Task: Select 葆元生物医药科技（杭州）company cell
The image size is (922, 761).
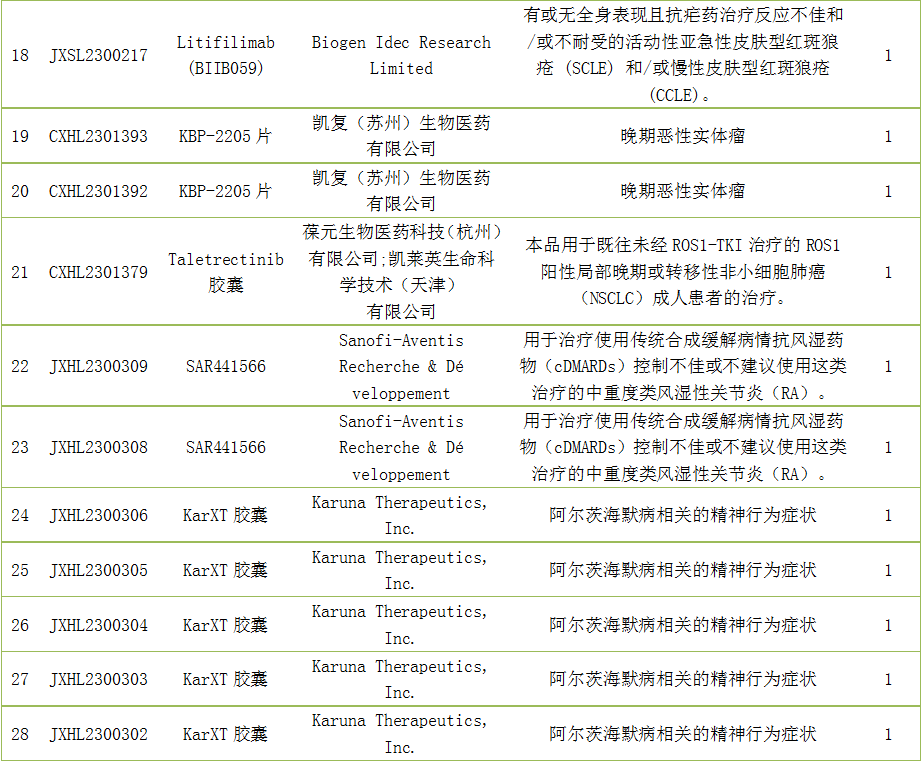Action: [x=401, y=272]
